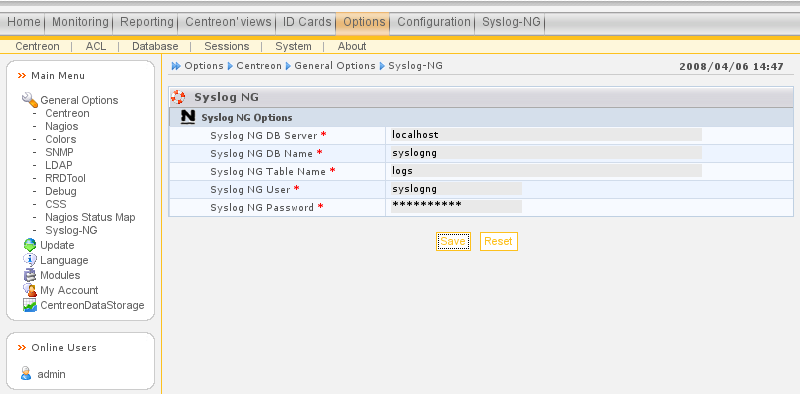This screenshot has height=394, width=800.
Task: Click the info bubble icon beside Language
Action: (x=30, y=260)
